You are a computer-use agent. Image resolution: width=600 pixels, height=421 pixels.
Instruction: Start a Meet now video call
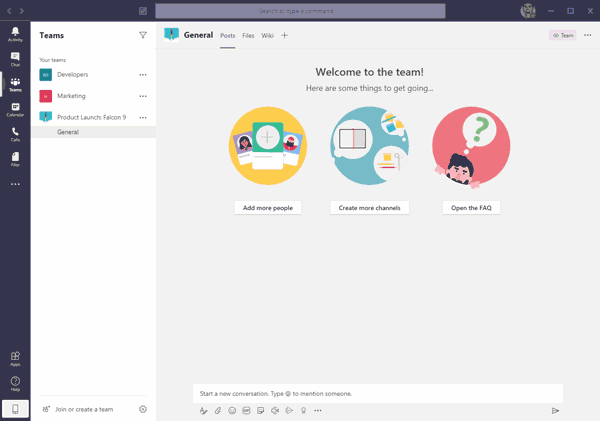tap(275, 411)
